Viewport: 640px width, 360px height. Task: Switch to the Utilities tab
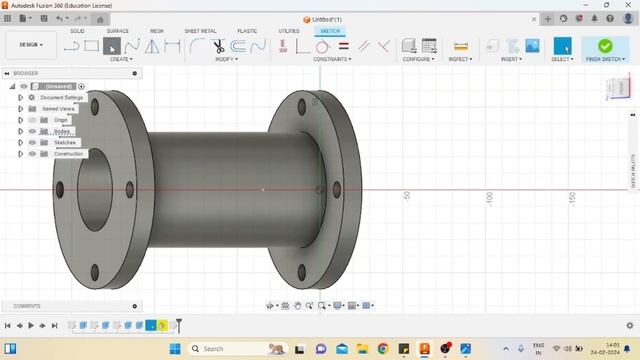(x=289, y=31)
